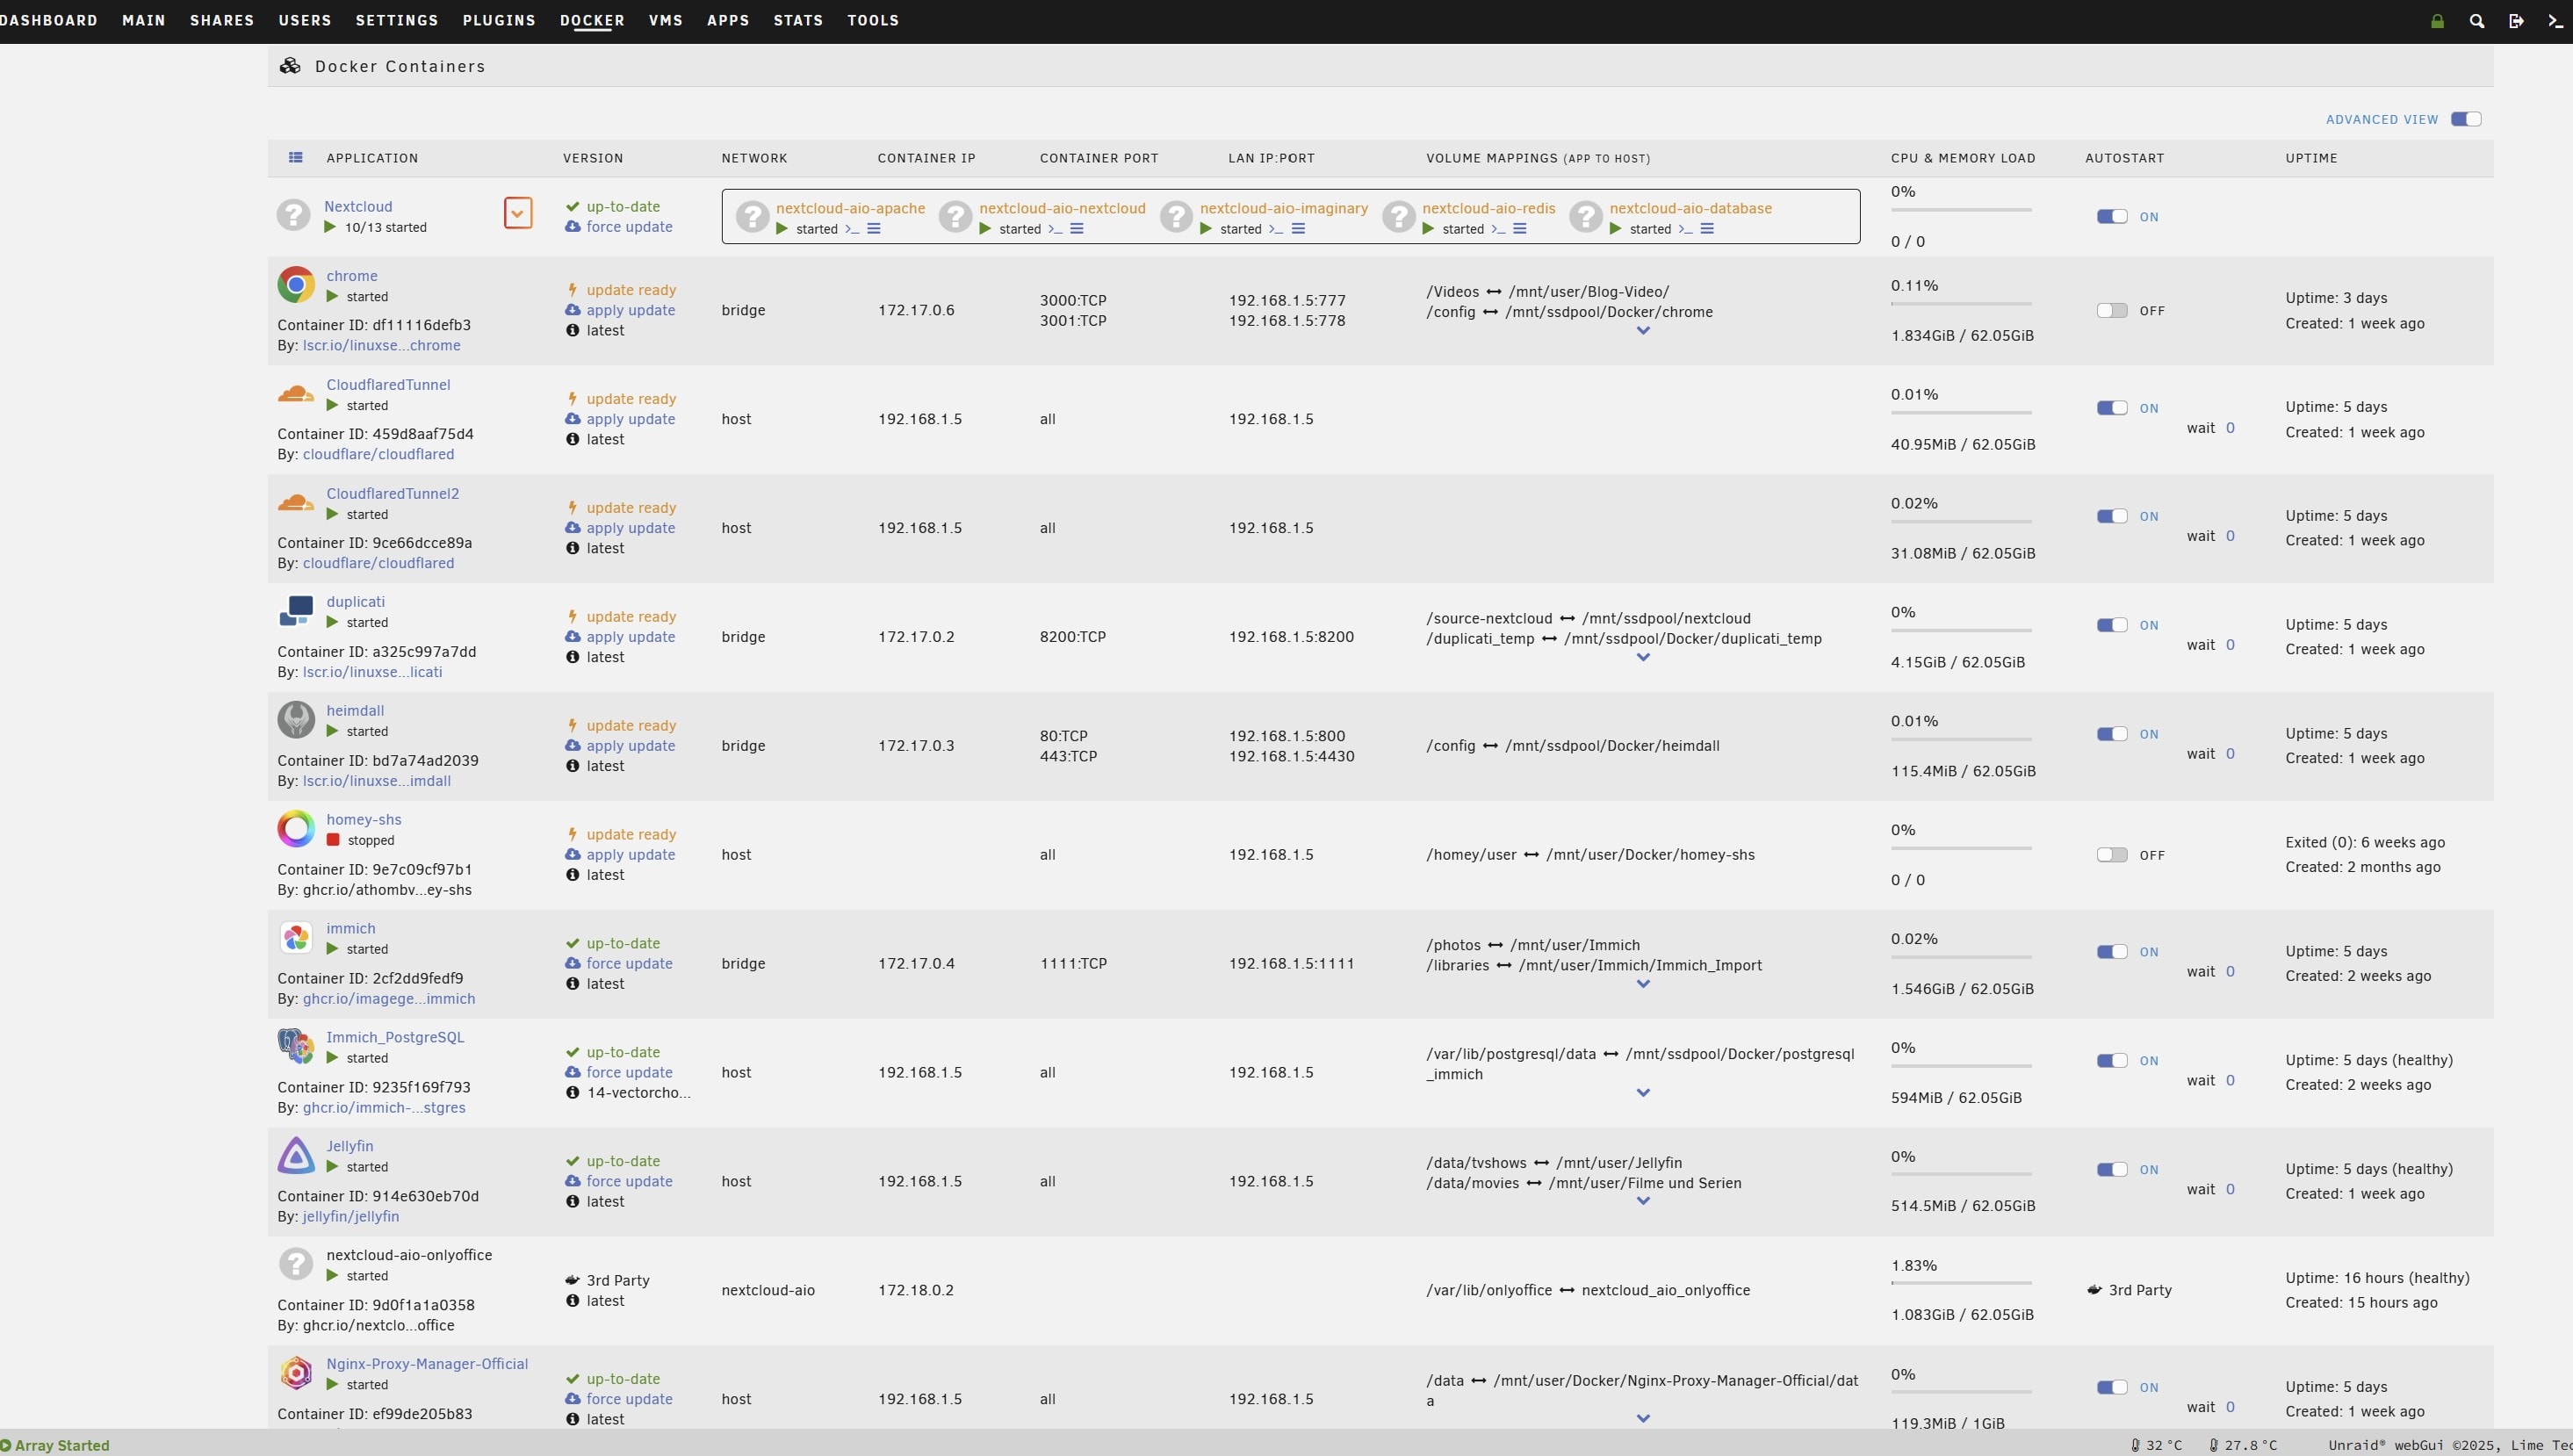Expand duplicati volume mappings chevron
The image size is (2573, 1456).
pos(1642,658)
